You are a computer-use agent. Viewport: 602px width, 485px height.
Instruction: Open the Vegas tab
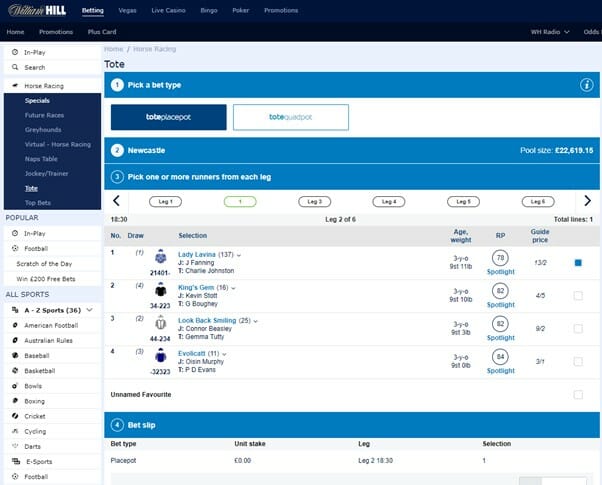[127, 10]
